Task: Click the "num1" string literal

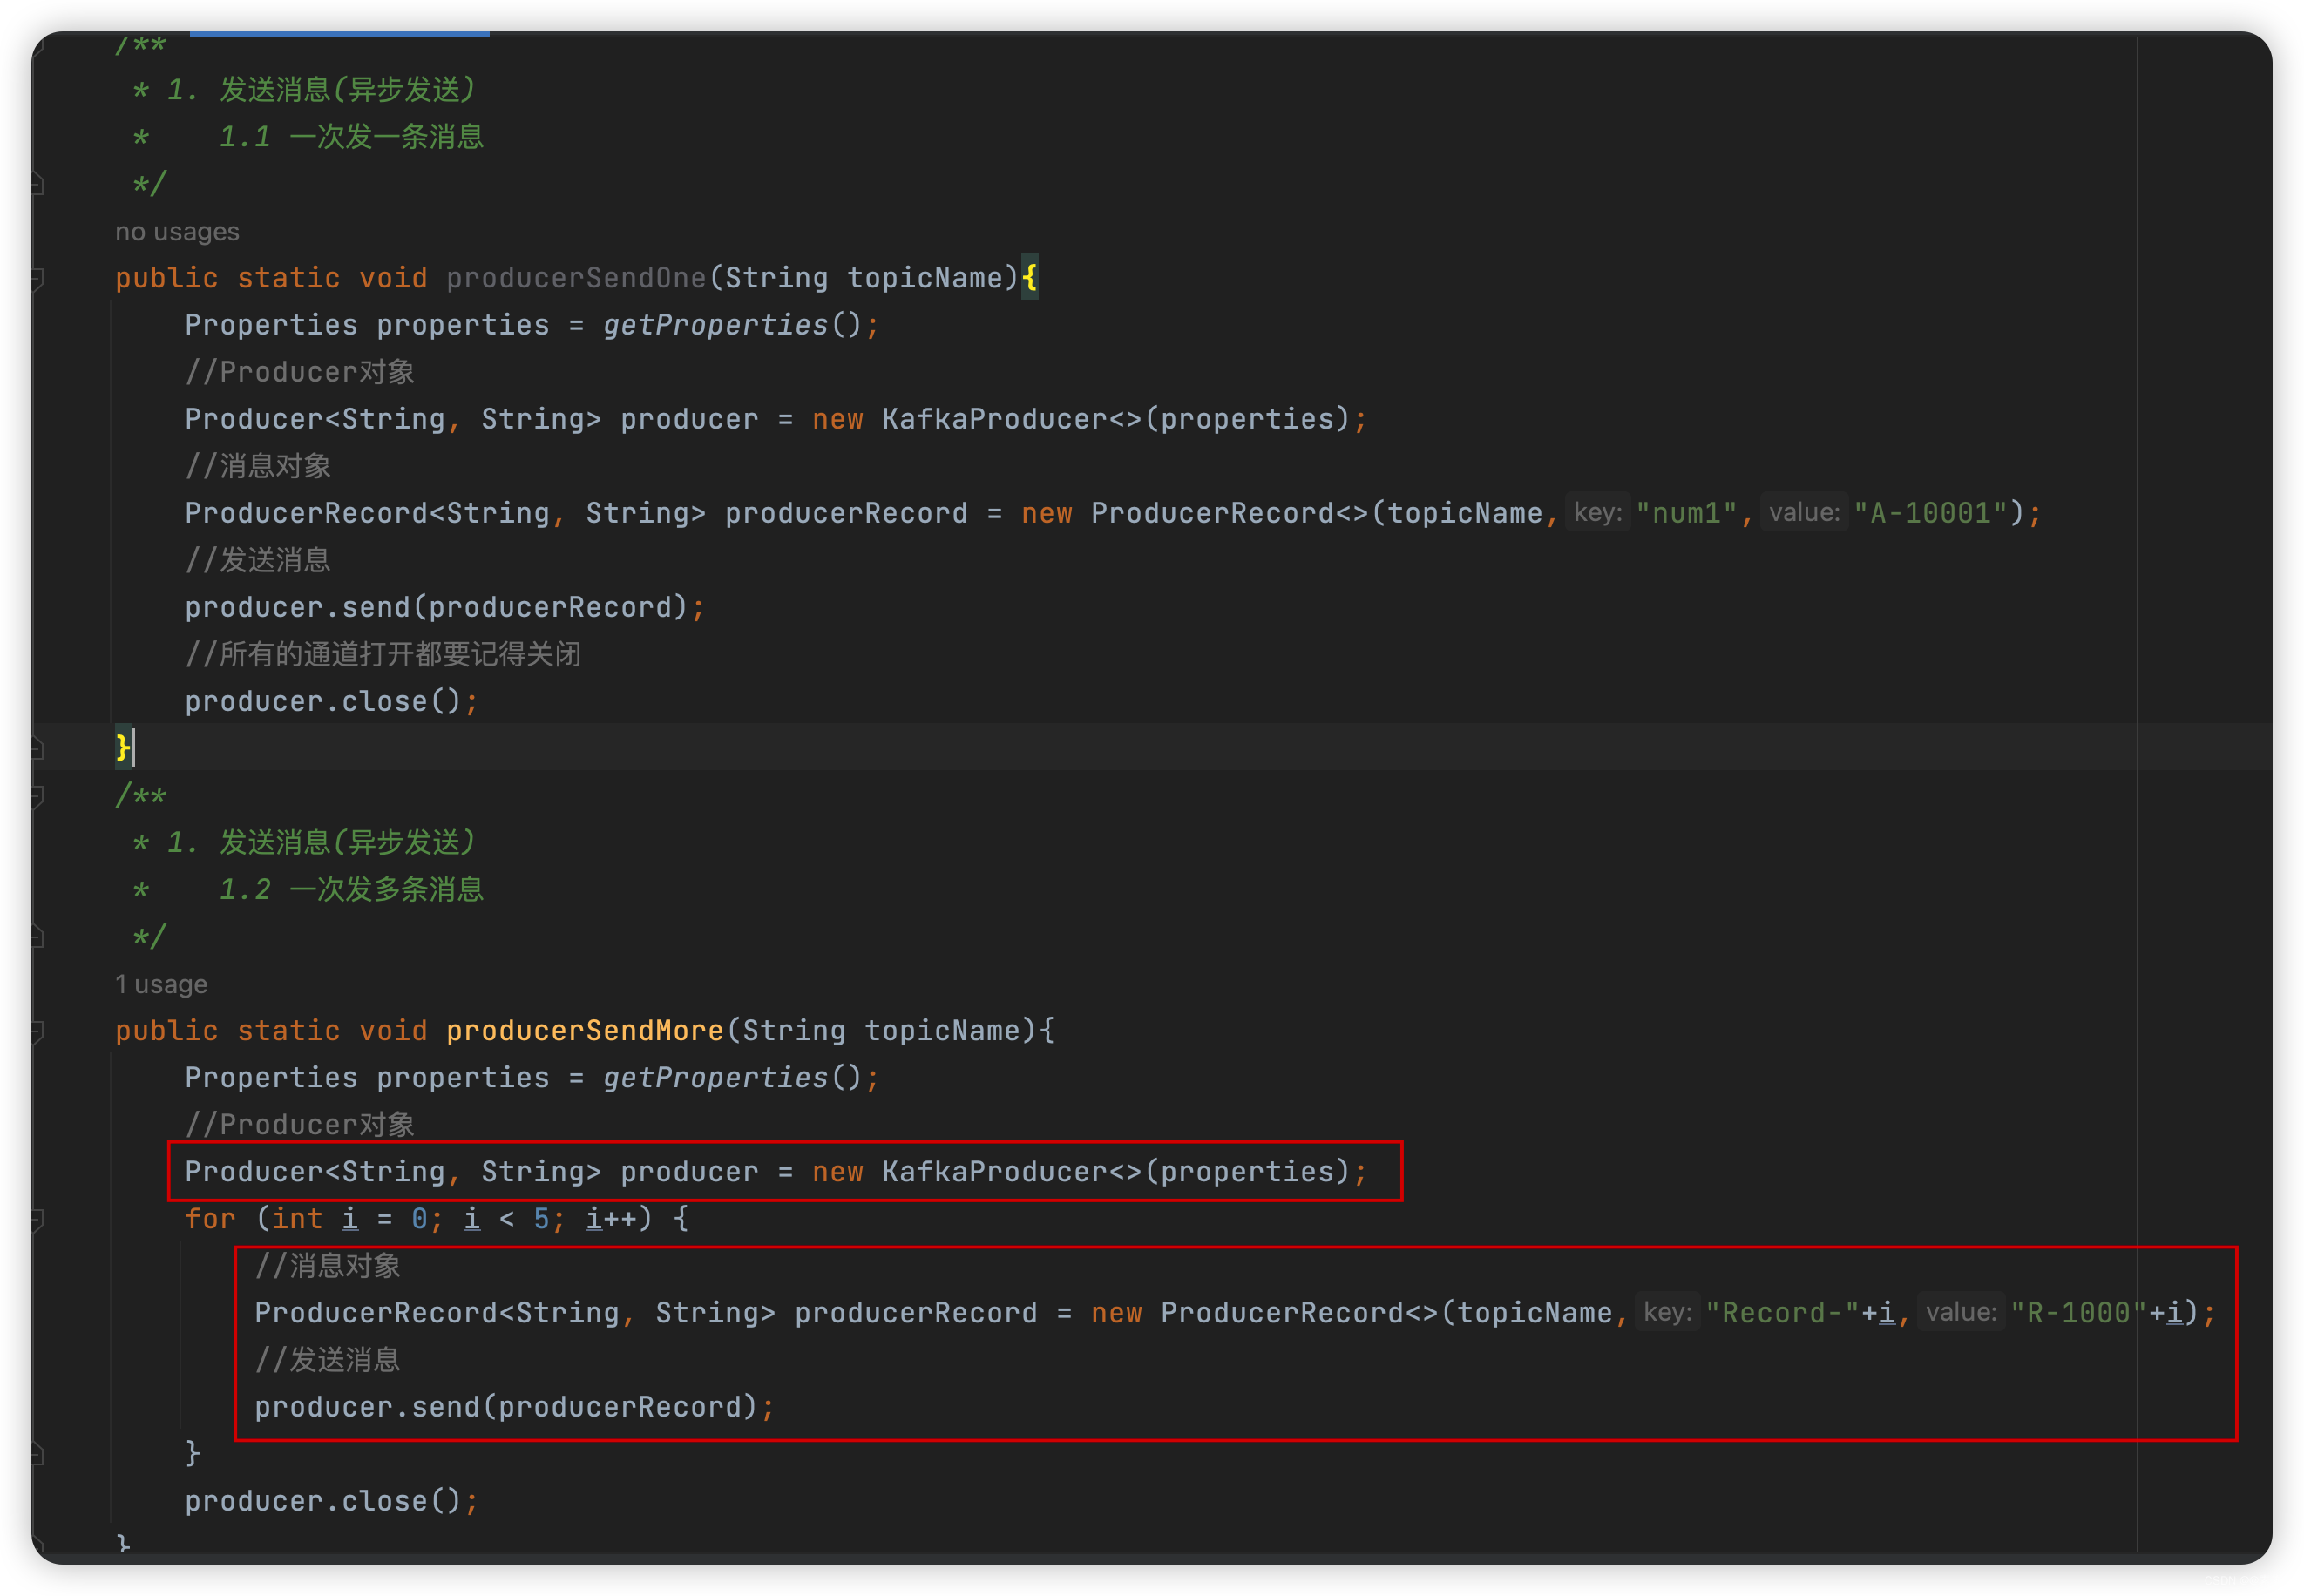Action: (x=1686, y=513)
